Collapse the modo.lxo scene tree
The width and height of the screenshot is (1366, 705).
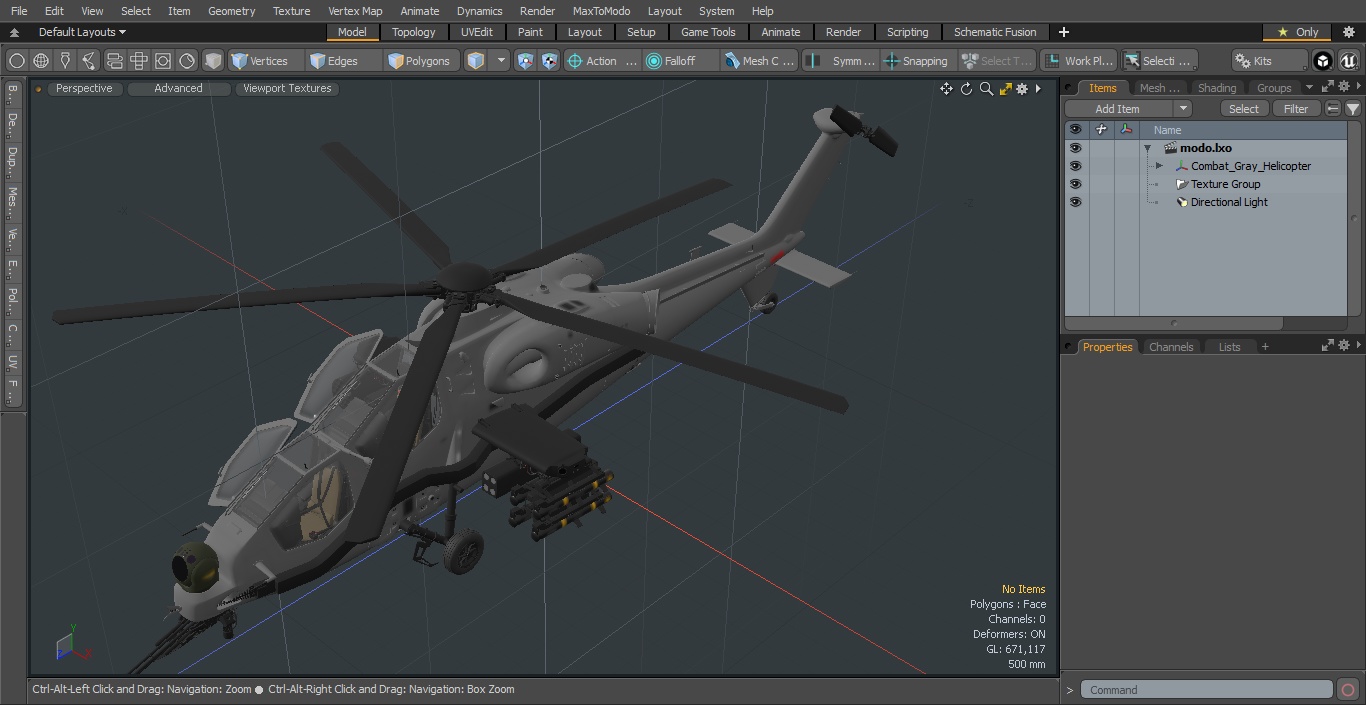coord(1148,148)
